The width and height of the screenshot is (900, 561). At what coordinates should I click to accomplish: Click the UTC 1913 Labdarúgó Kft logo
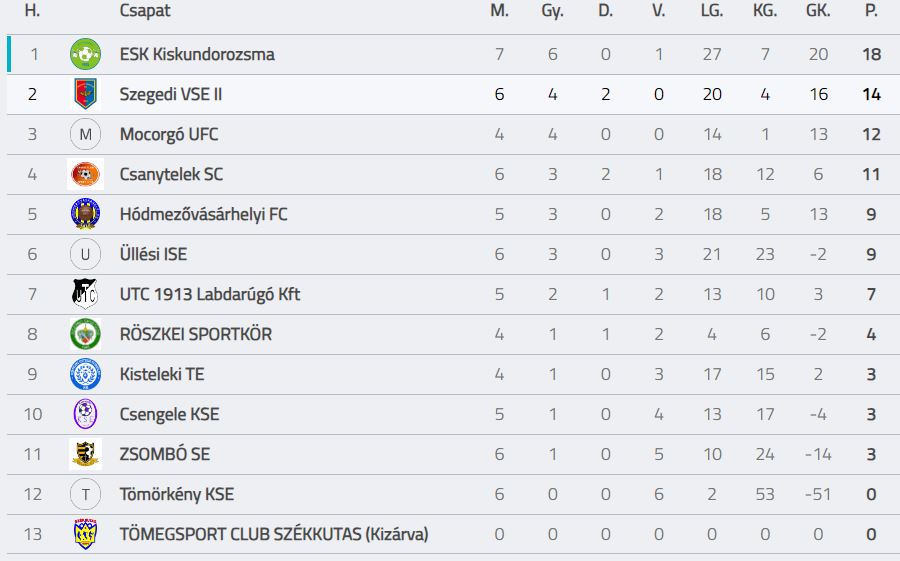point(85,294)
